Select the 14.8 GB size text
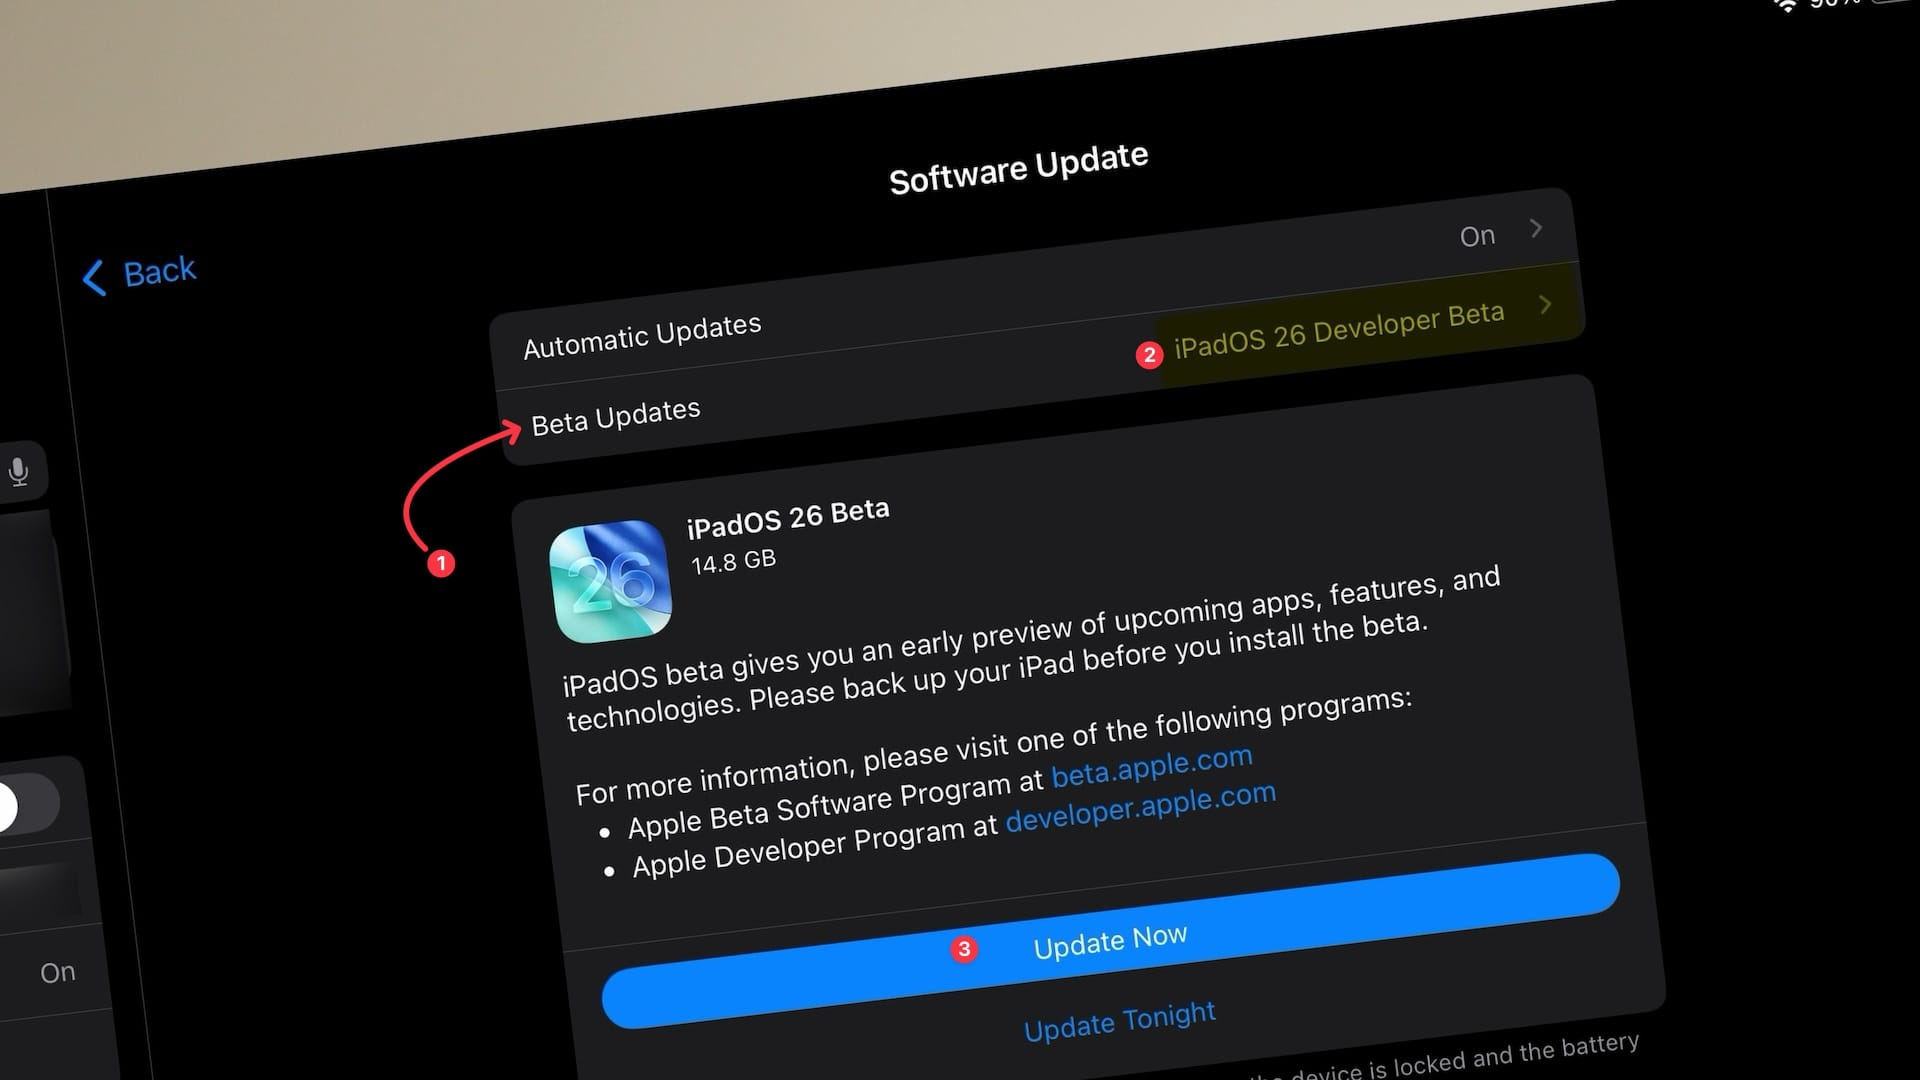The width and height of the screenshot is (1920, 1080). pos(733,561)
